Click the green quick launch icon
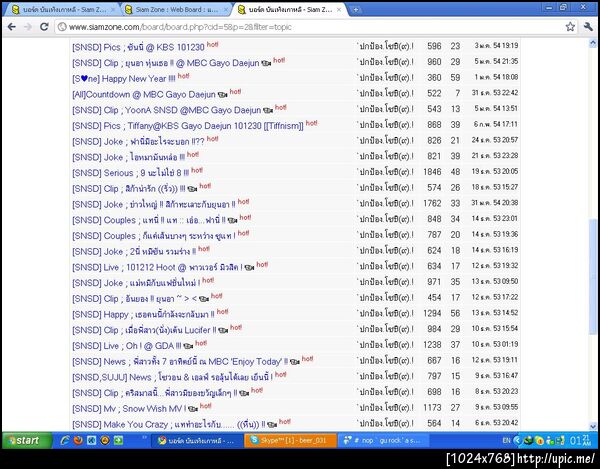 (118, 440)
